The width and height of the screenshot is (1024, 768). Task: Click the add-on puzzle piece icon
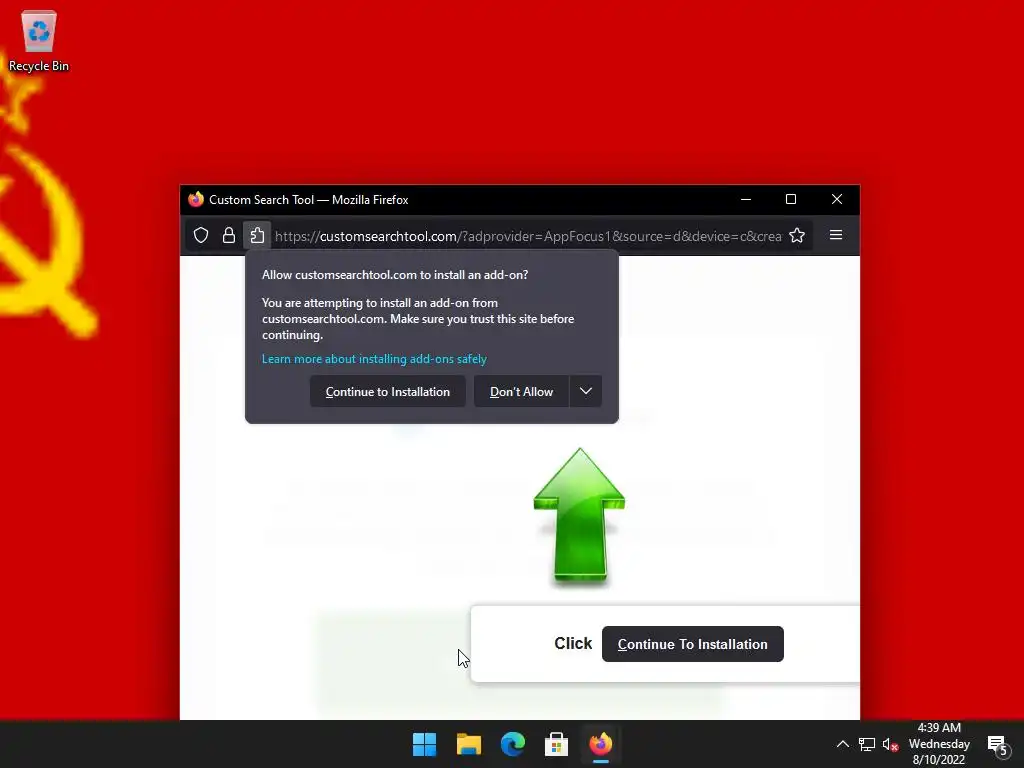(x=257, y=235)
